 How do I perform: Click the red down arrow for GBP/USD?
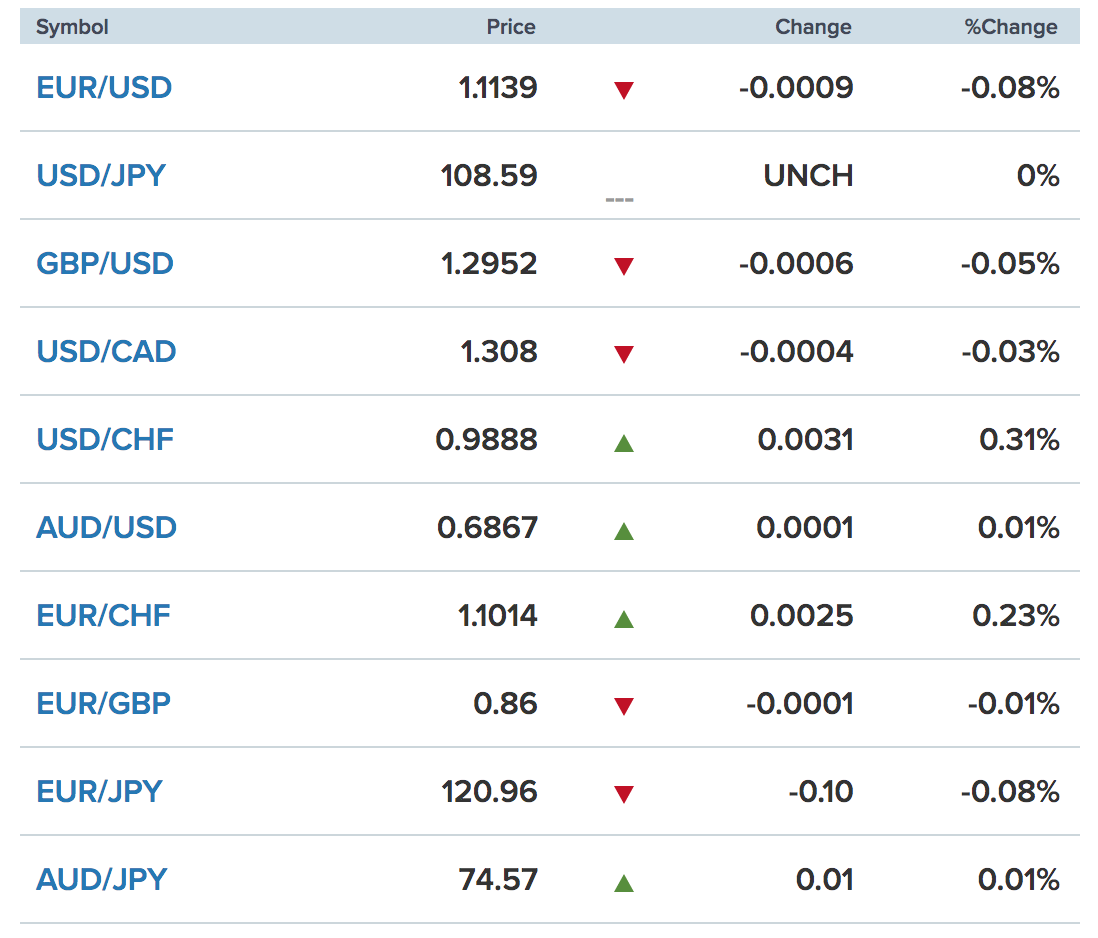pyautogui.click(x=623, y=266)
